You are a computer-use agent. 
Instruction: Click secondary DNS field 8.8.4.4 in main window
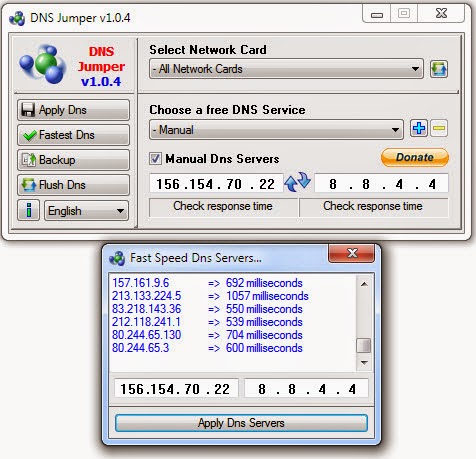click(x=381, y=184)
